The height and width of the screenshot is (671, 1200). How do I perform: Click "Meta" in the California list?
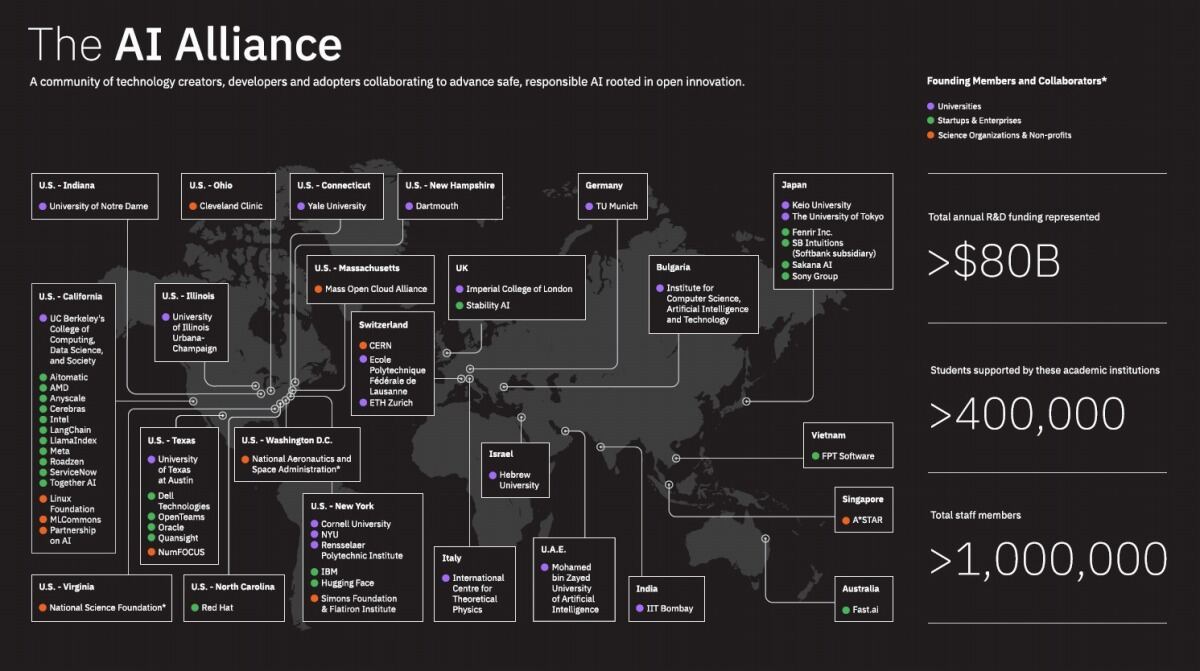click(x=60, y=451)
